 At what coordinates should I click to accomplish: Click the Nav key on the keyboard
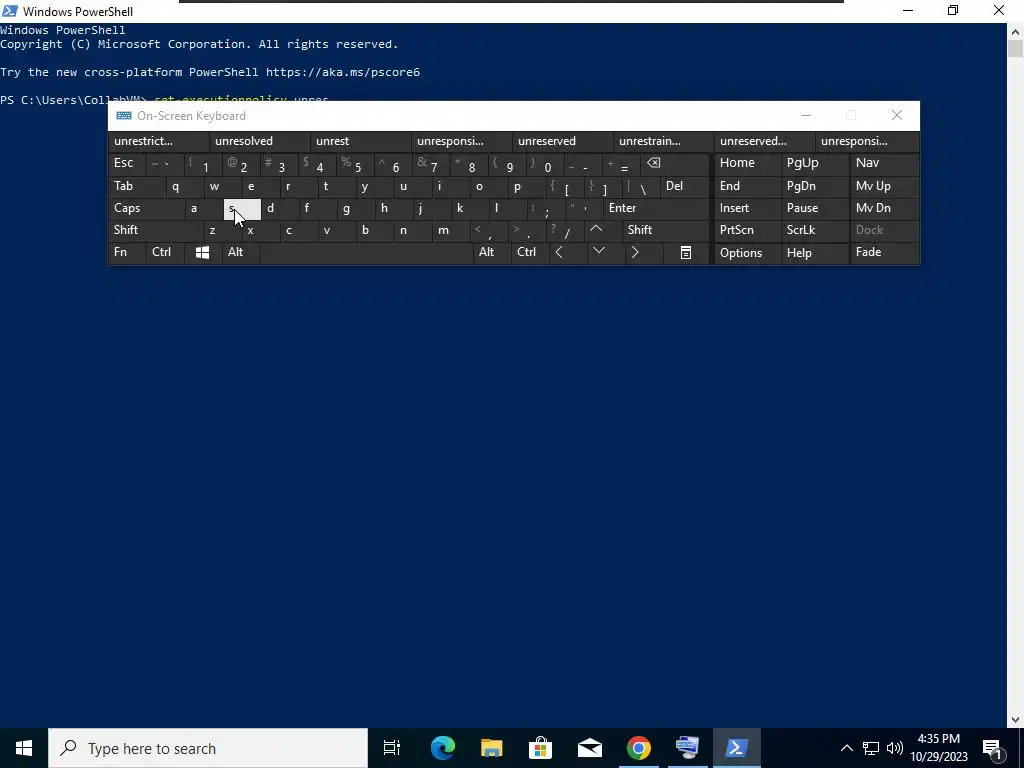pos(884,163)
